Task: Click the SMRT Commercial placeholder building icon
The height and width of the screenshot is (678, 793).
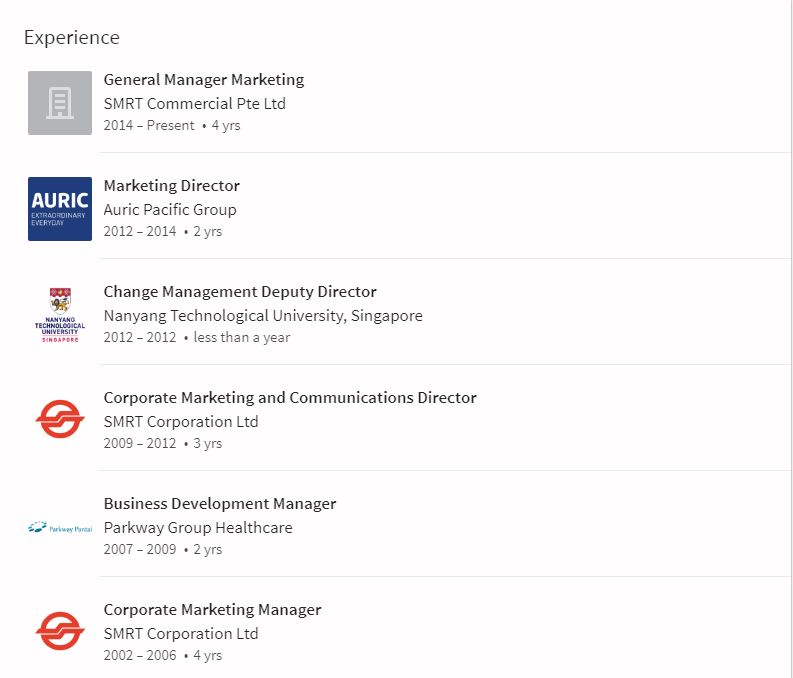Action: (60, 103)
